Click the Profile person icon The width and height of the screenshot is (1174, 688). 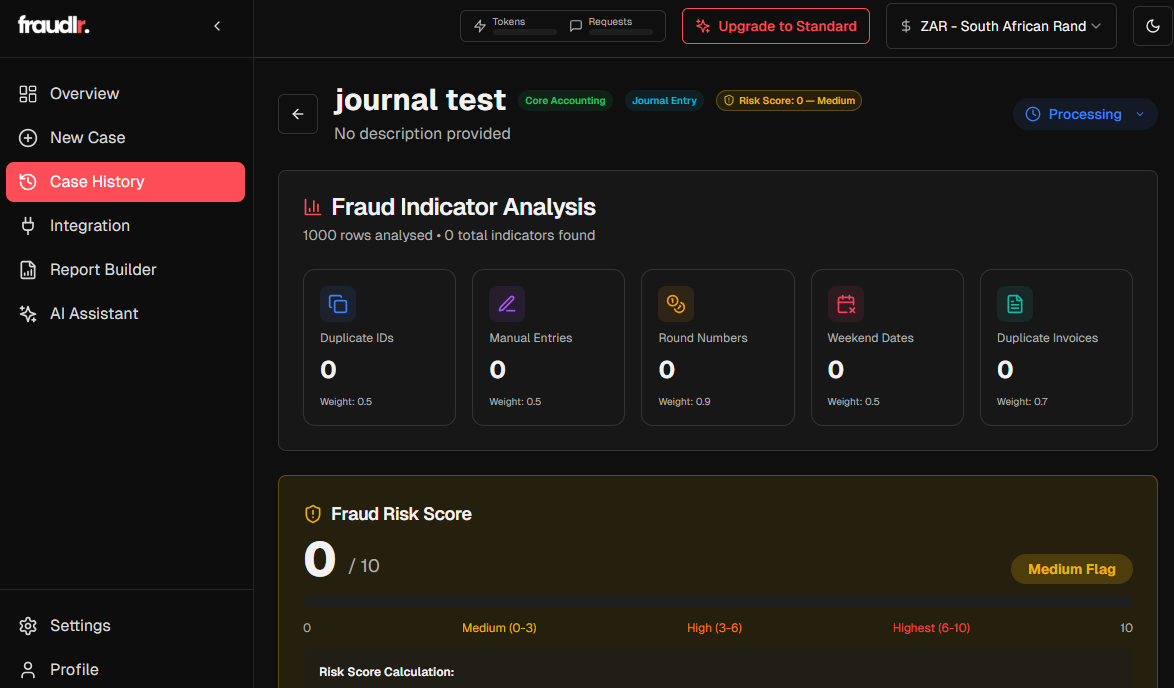point(28,669)
